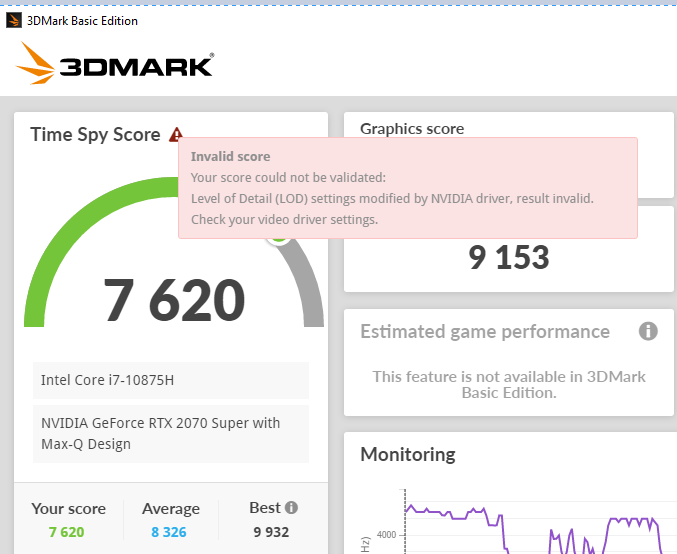Click the 3DMark Basic Edition window title
677x554 pixels.
tap(82, 21)
